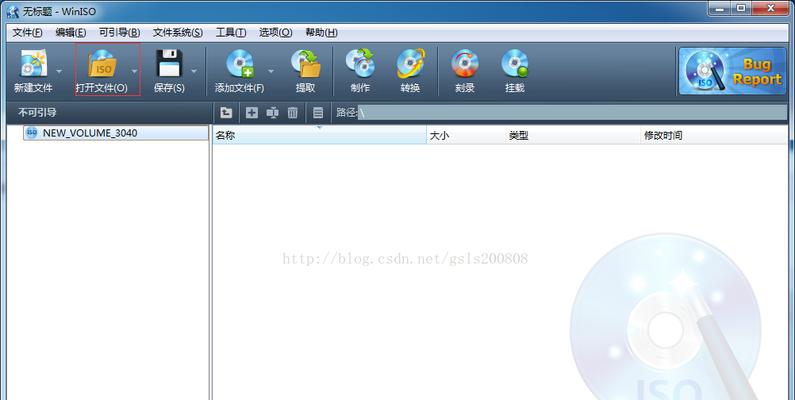
Task: Click the Open File 打开文件(O) icon
Action: coord(102,63)
